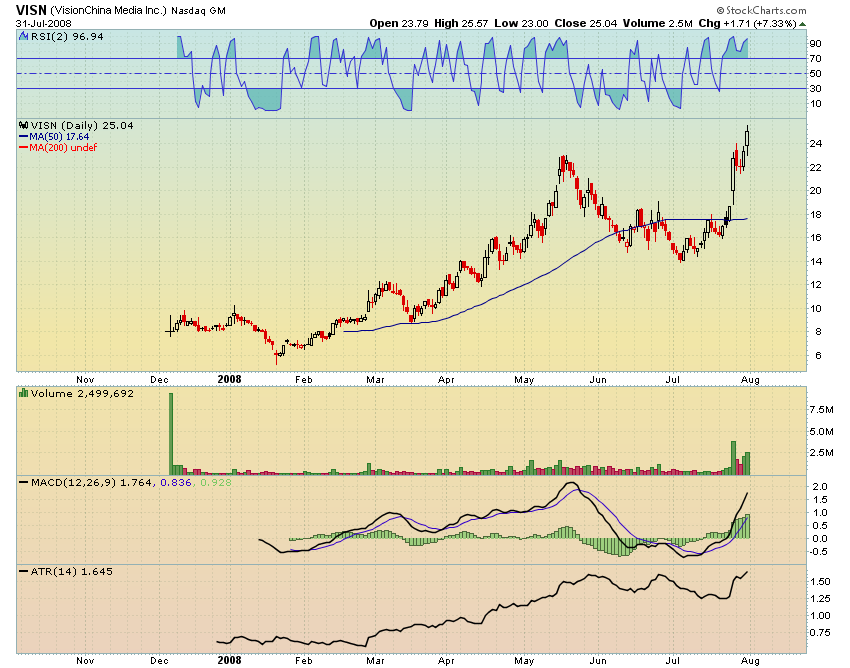Click the Dec label under the ATR panel
This screenshot has height=668, width=850.
159,660
